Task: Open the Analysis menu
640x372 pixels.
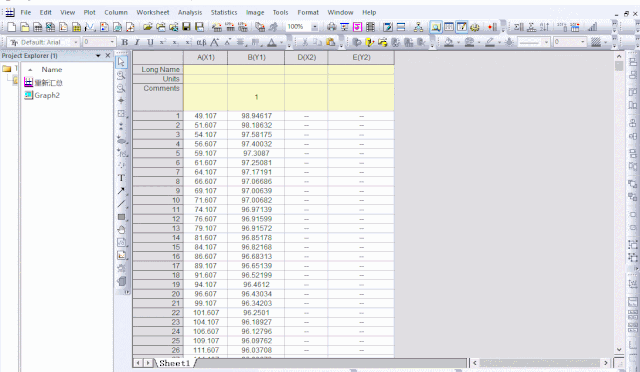Action: 190,12
